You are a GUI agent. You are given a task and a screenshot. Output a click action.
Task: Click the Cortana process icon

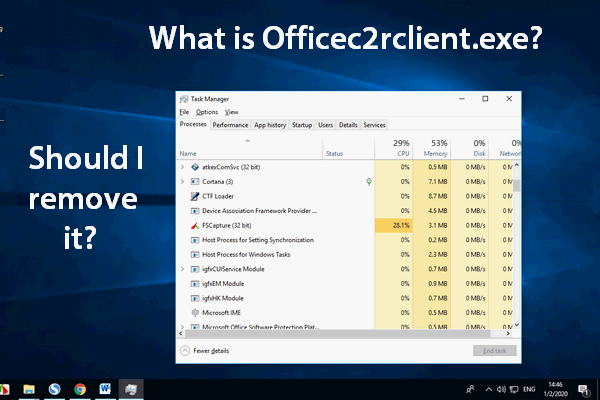(x=195, y=181)
